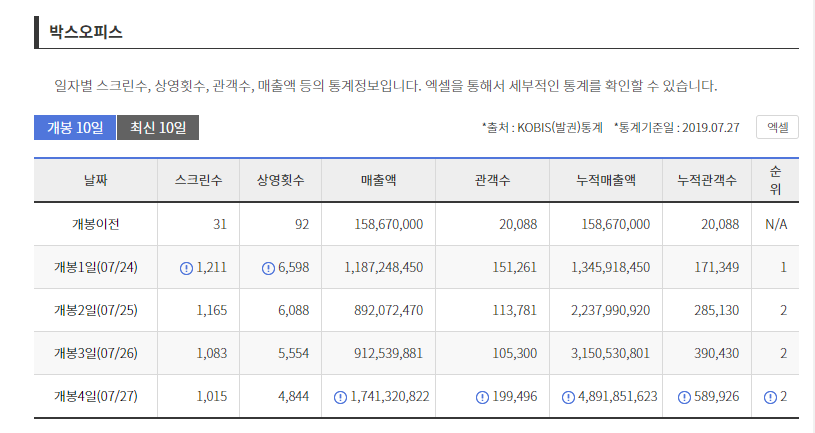815x433 pixels.
Task: Click info icon beside 1,741,320,822 revenue
Action: coord(340,398)
